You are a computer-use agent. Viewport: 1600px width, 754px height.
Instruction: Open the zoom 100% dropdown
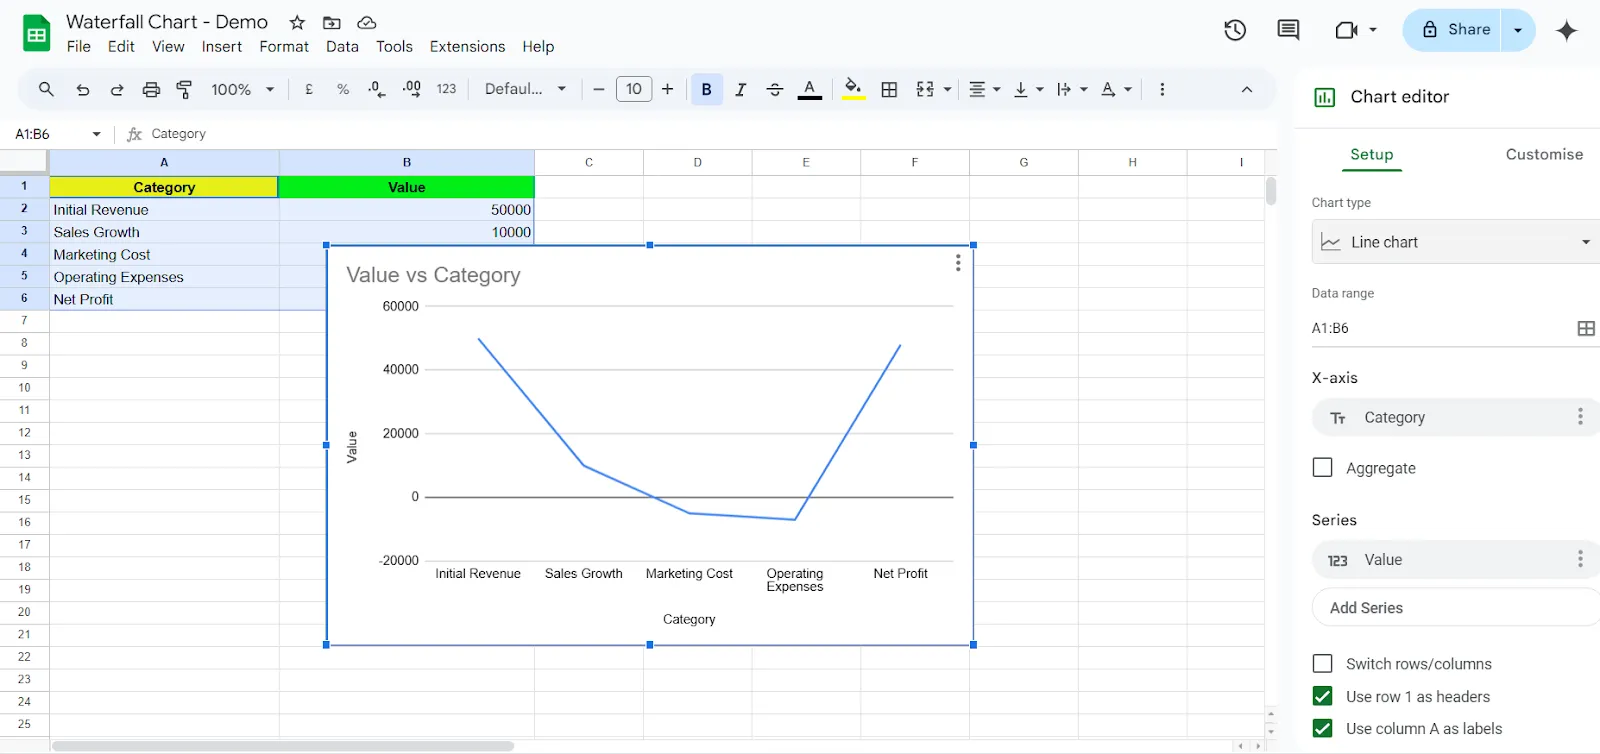click(x=242, y=89)
